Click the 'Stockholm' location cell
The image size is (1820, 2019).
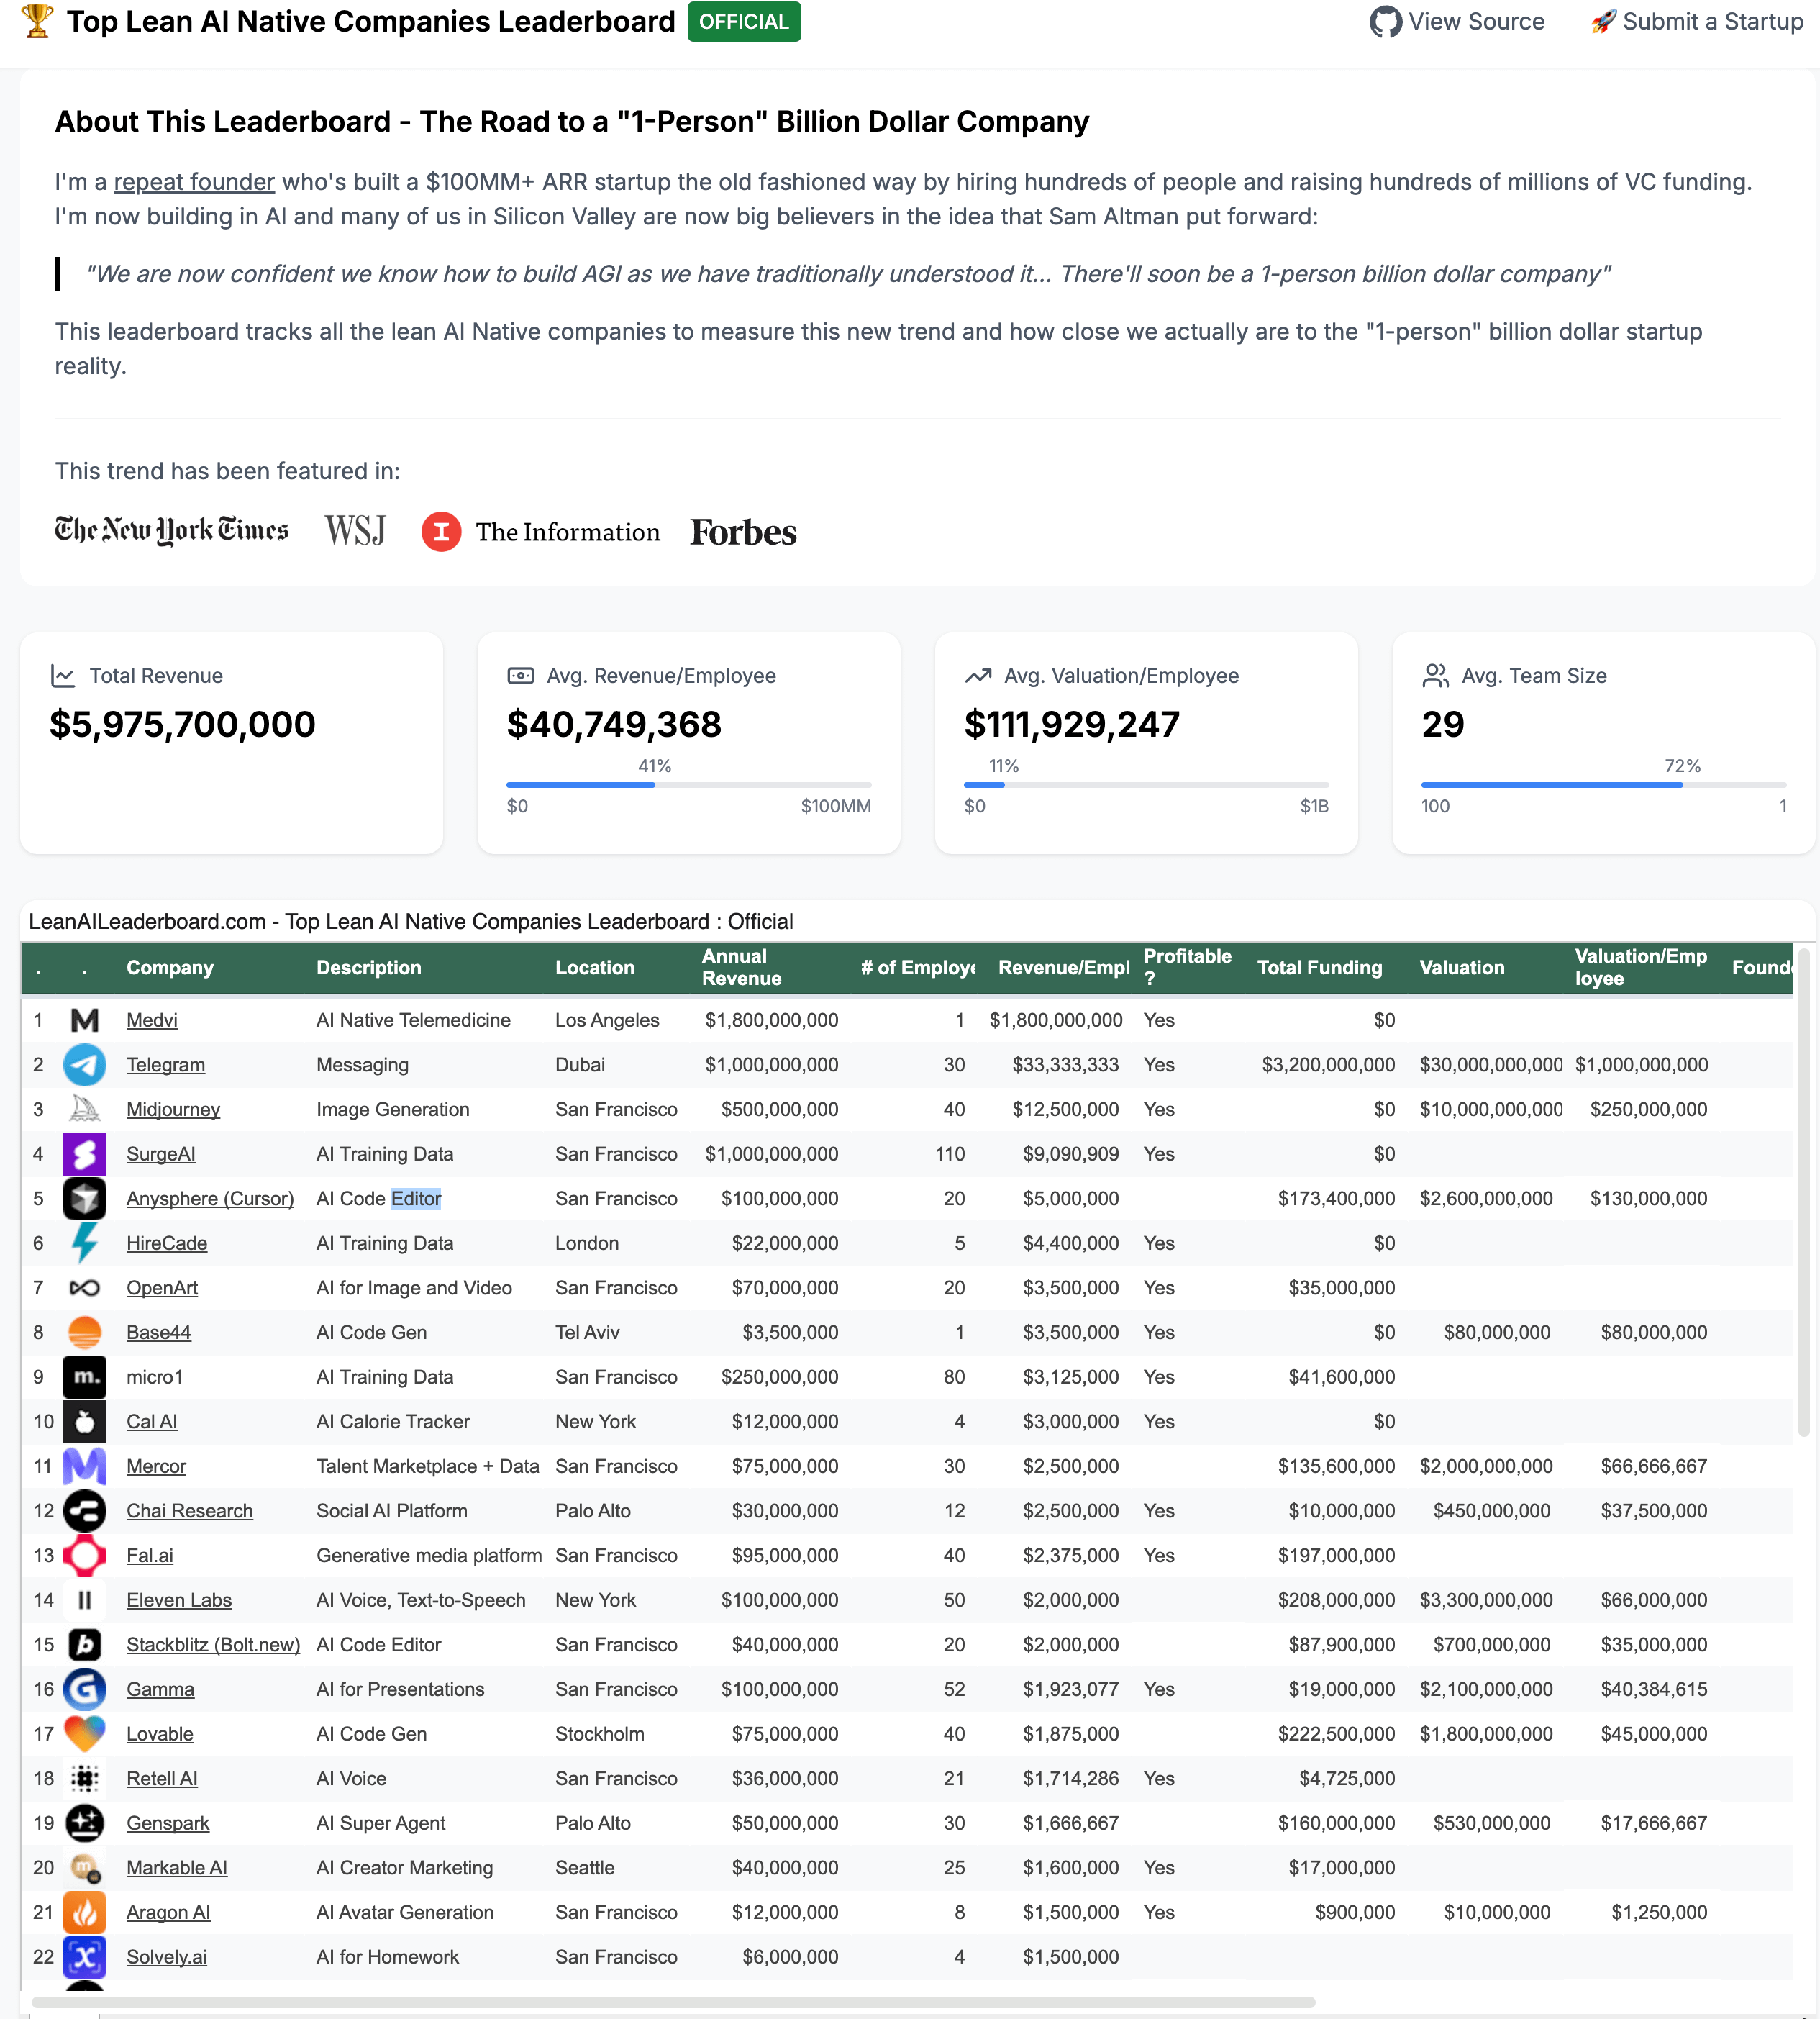(x=600, y=1734)
